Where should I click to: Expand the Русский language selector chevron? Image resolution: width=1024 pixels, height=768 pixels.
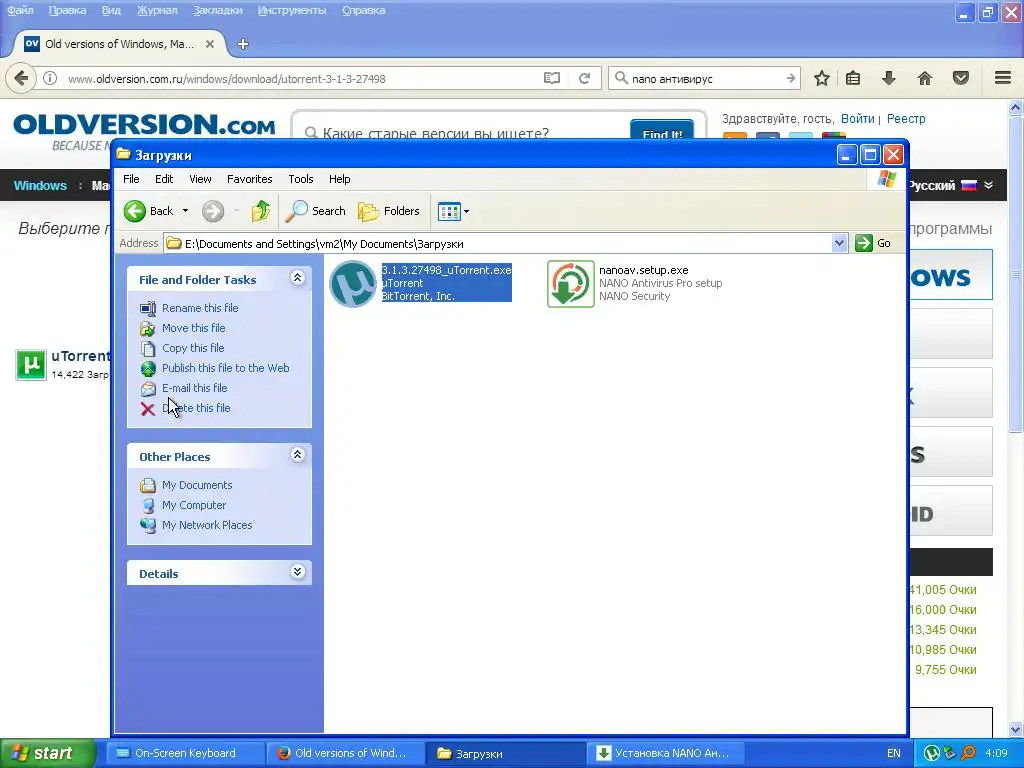pyautogui.click(x=989, y=185)
